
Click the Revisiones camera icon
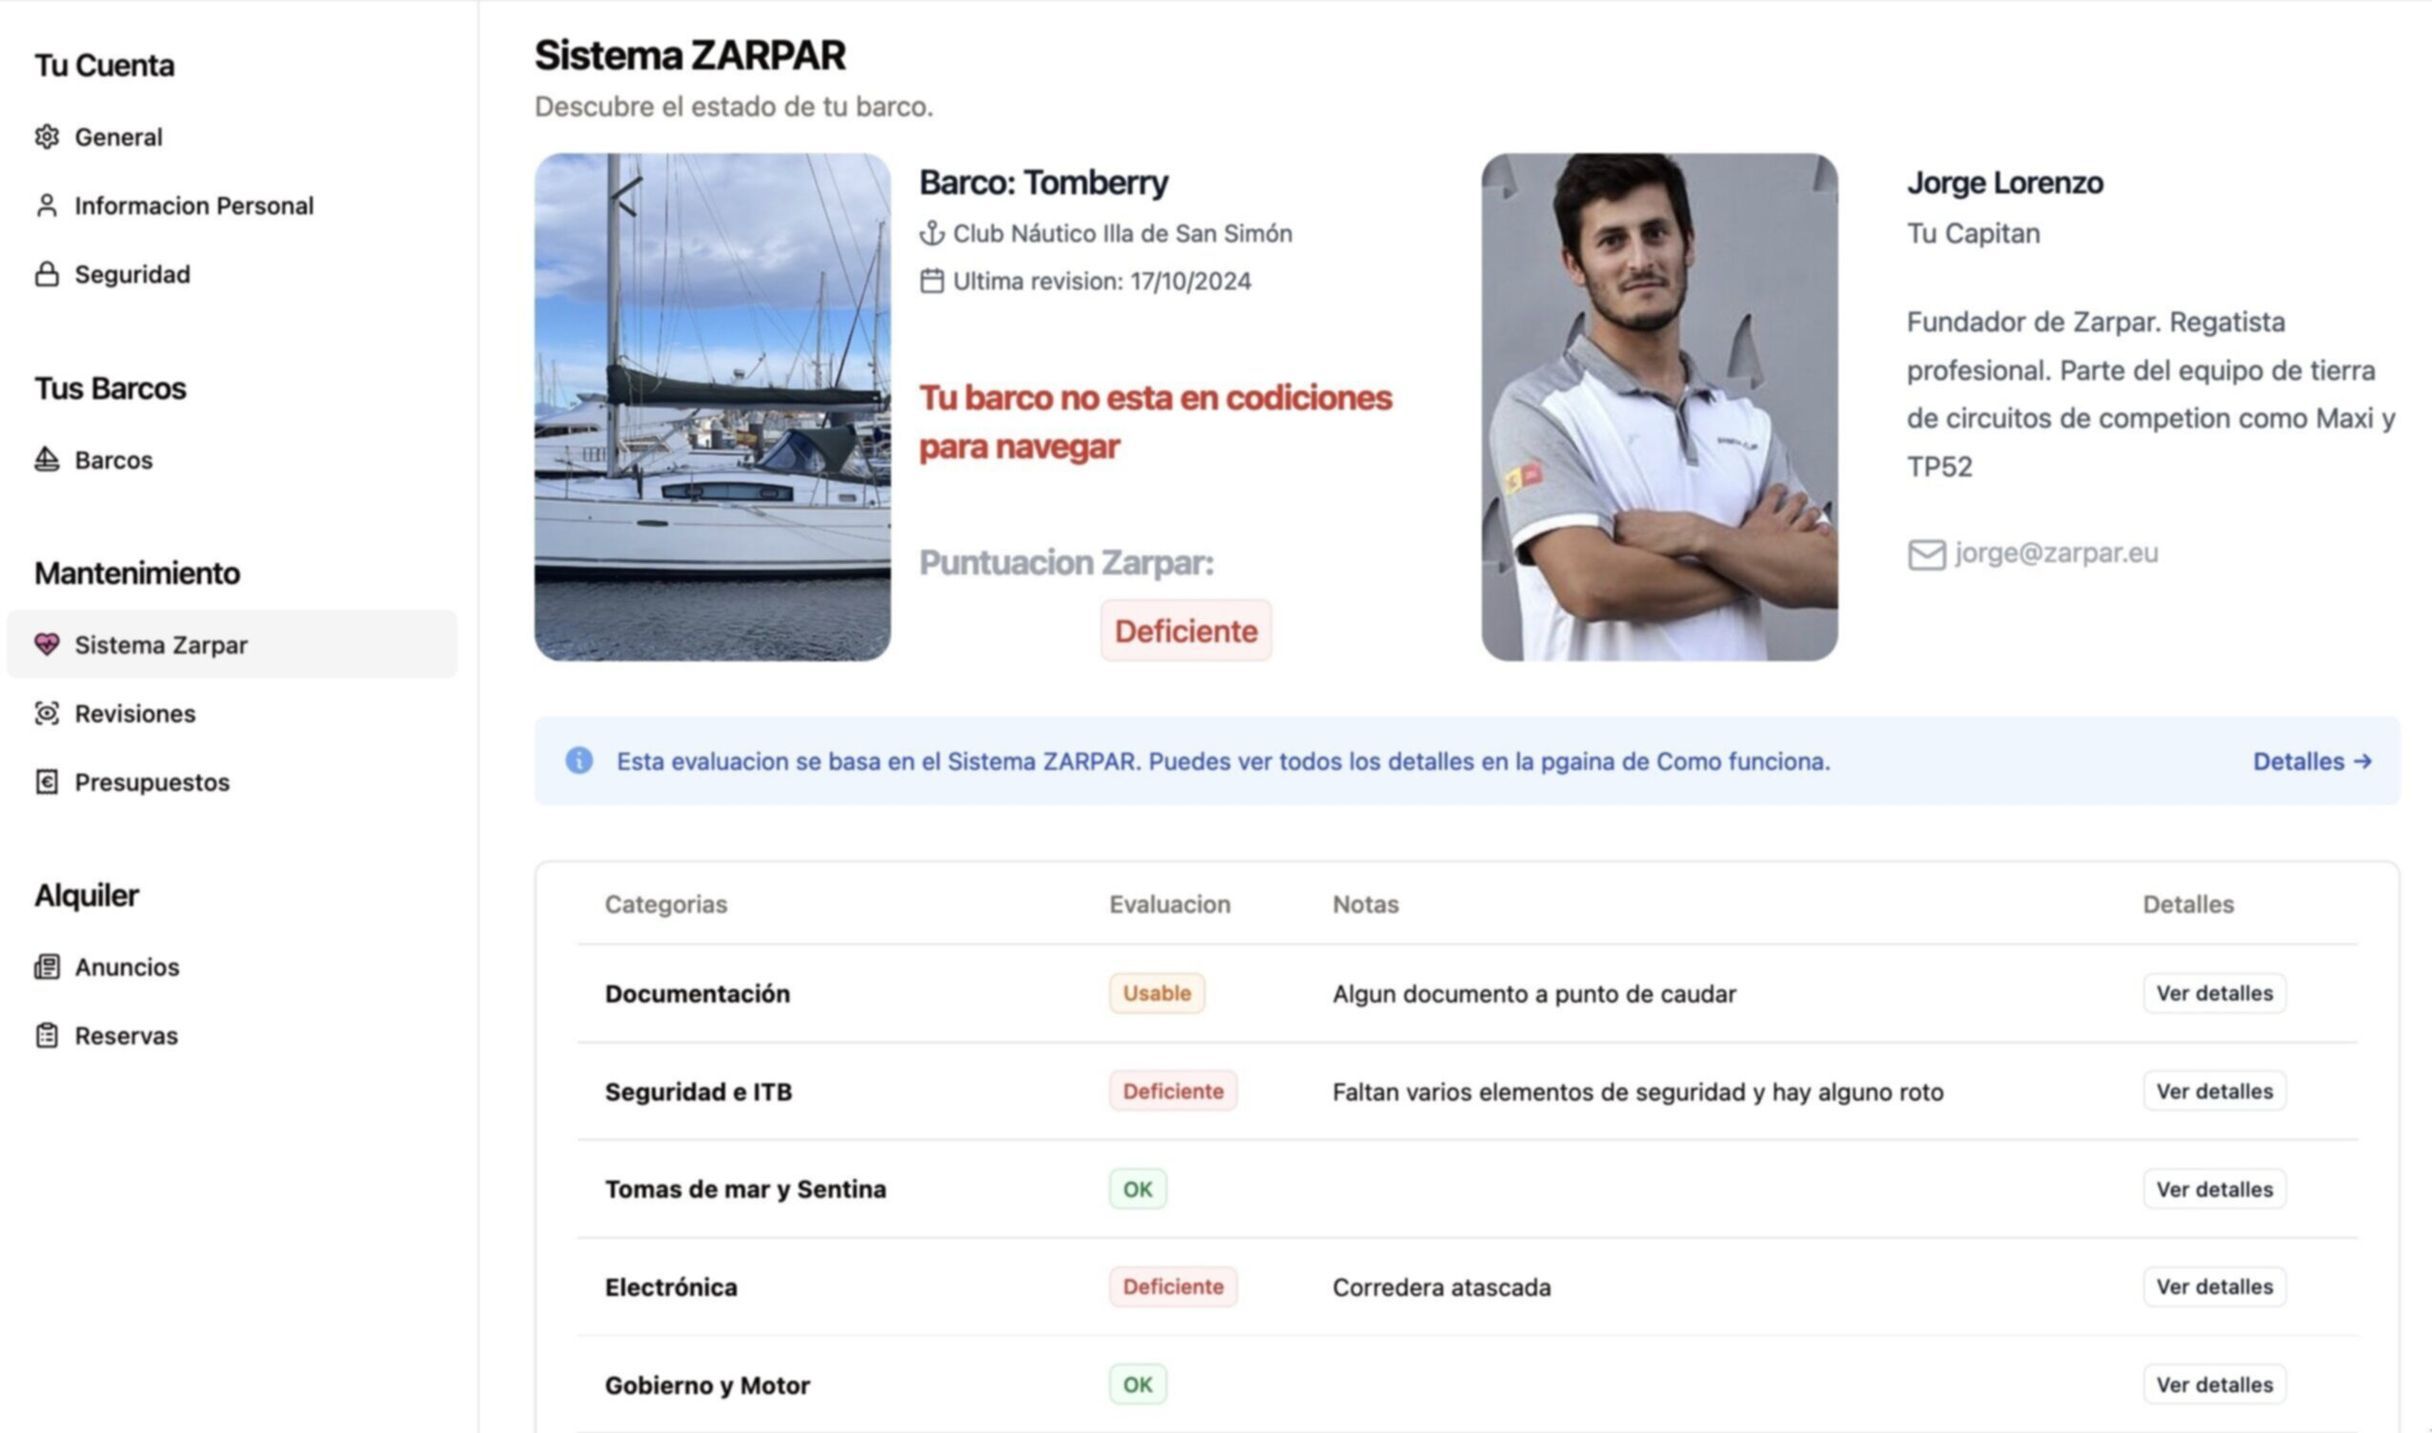(x=46, y=713)
